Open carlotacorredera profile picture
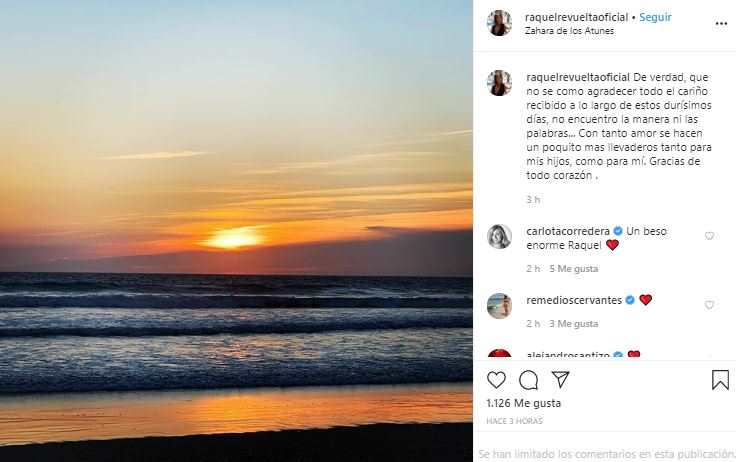736x462 pixels. pyautogui.click(x=499, y=237)
